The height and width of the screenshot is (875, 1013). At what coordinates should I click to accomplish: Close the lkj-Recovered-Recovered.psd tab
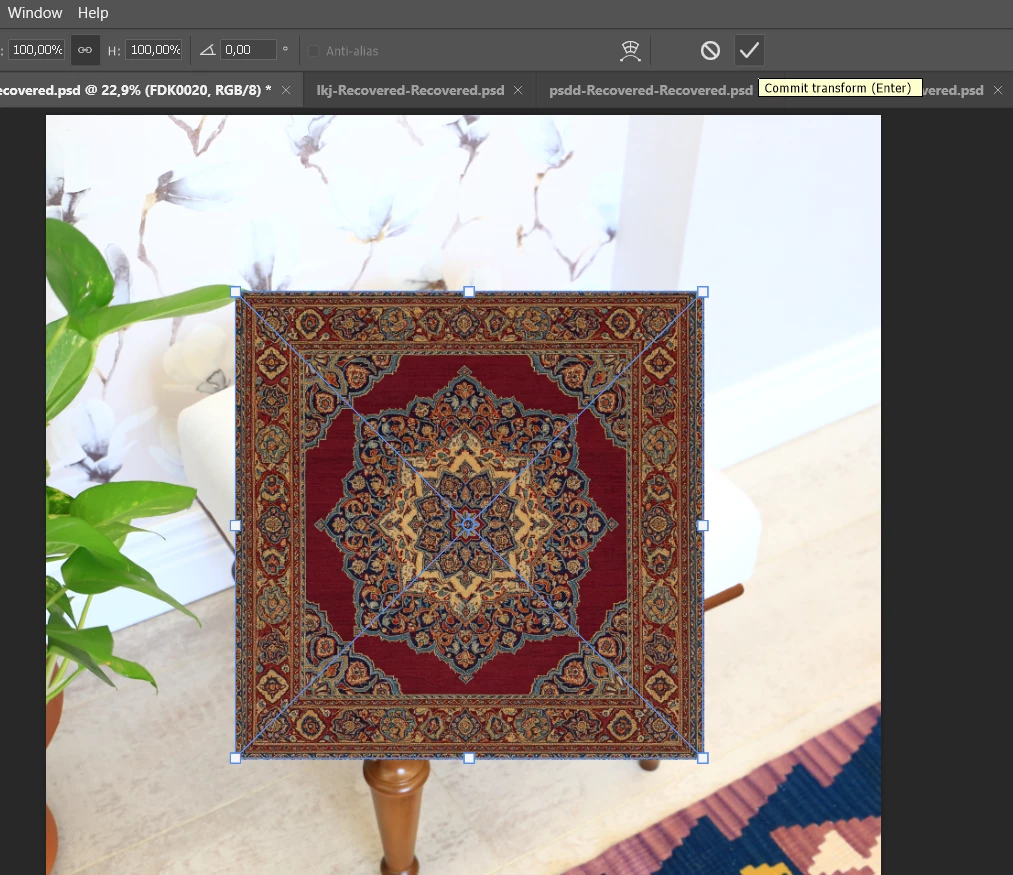[518, 90]
